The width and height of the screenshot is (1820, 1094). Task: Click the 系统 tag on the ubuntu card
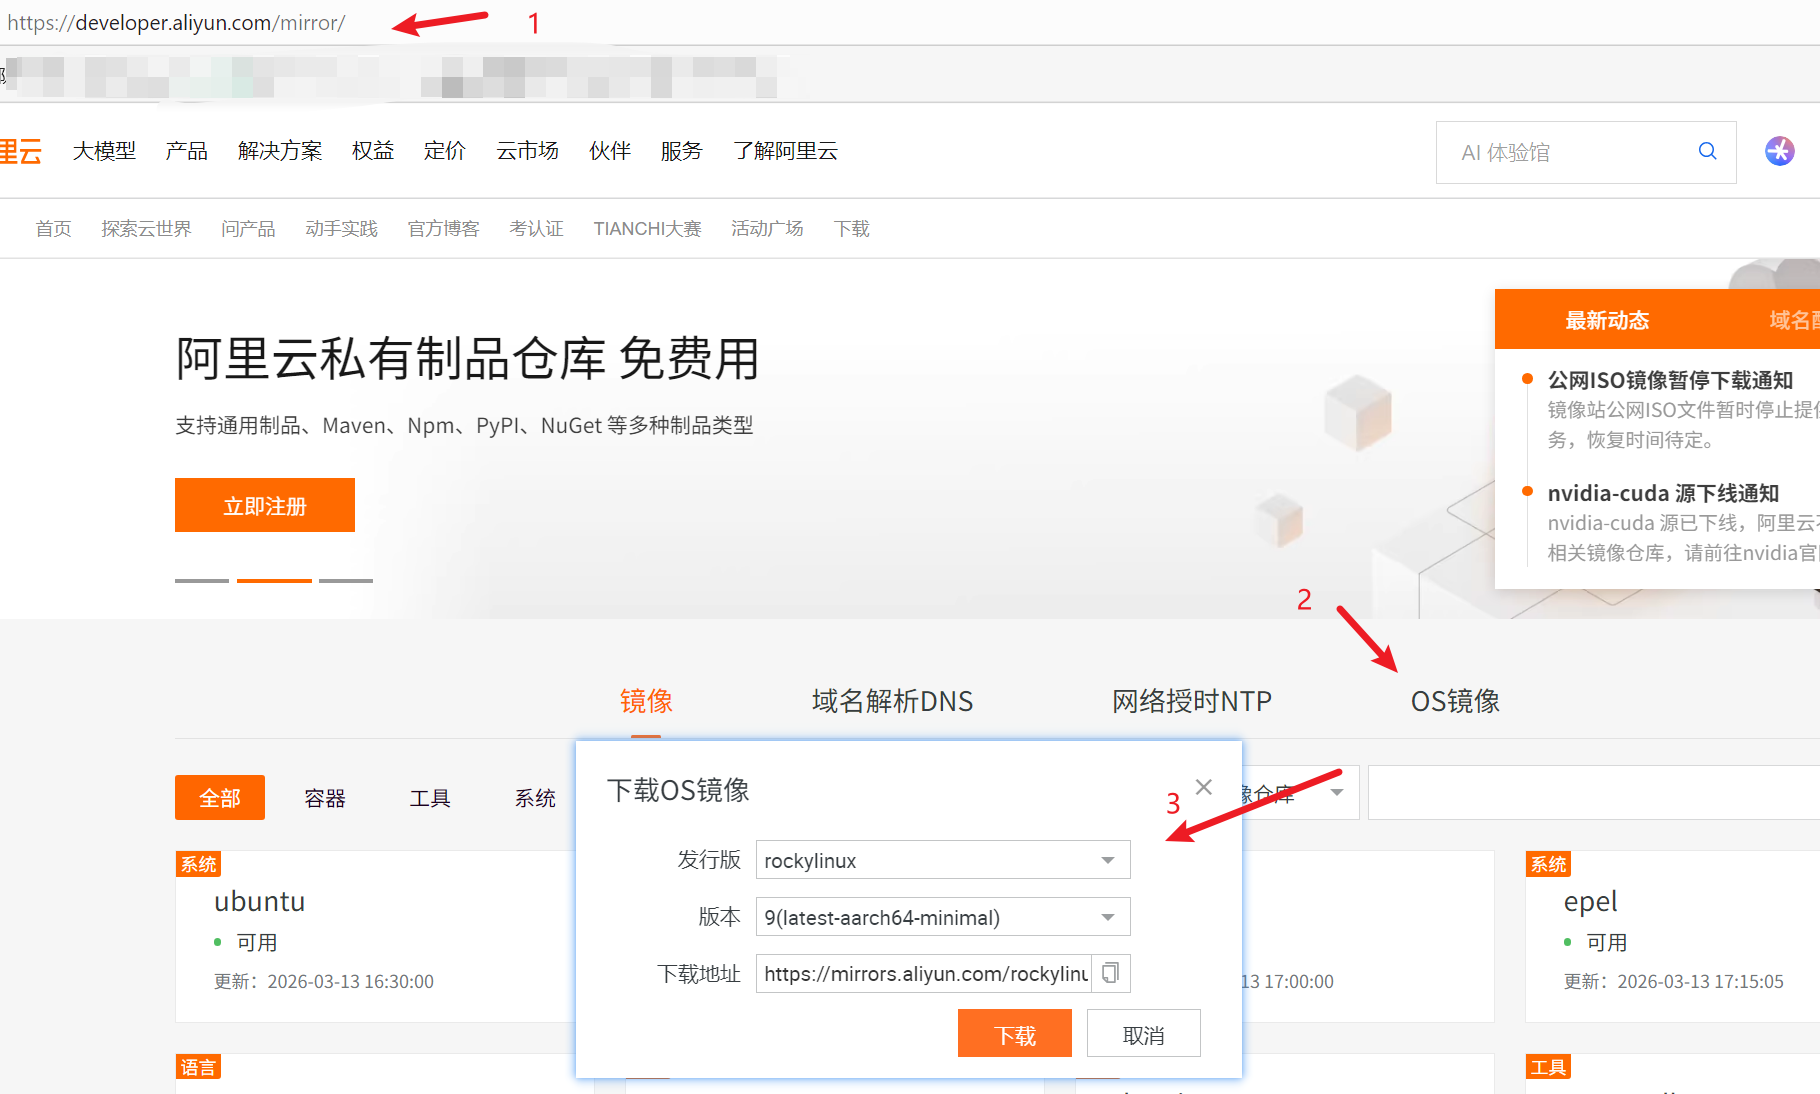tap(198, 864)
